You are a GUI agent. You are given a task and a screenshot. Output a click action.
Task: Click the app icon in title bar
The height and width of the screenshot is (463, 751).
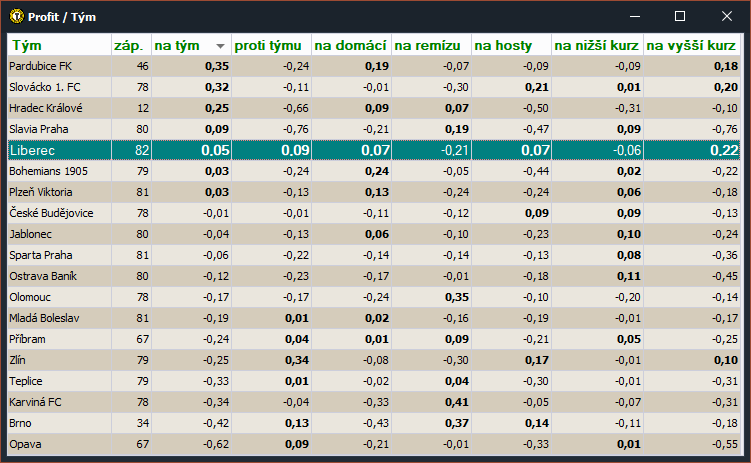(16, 16)
